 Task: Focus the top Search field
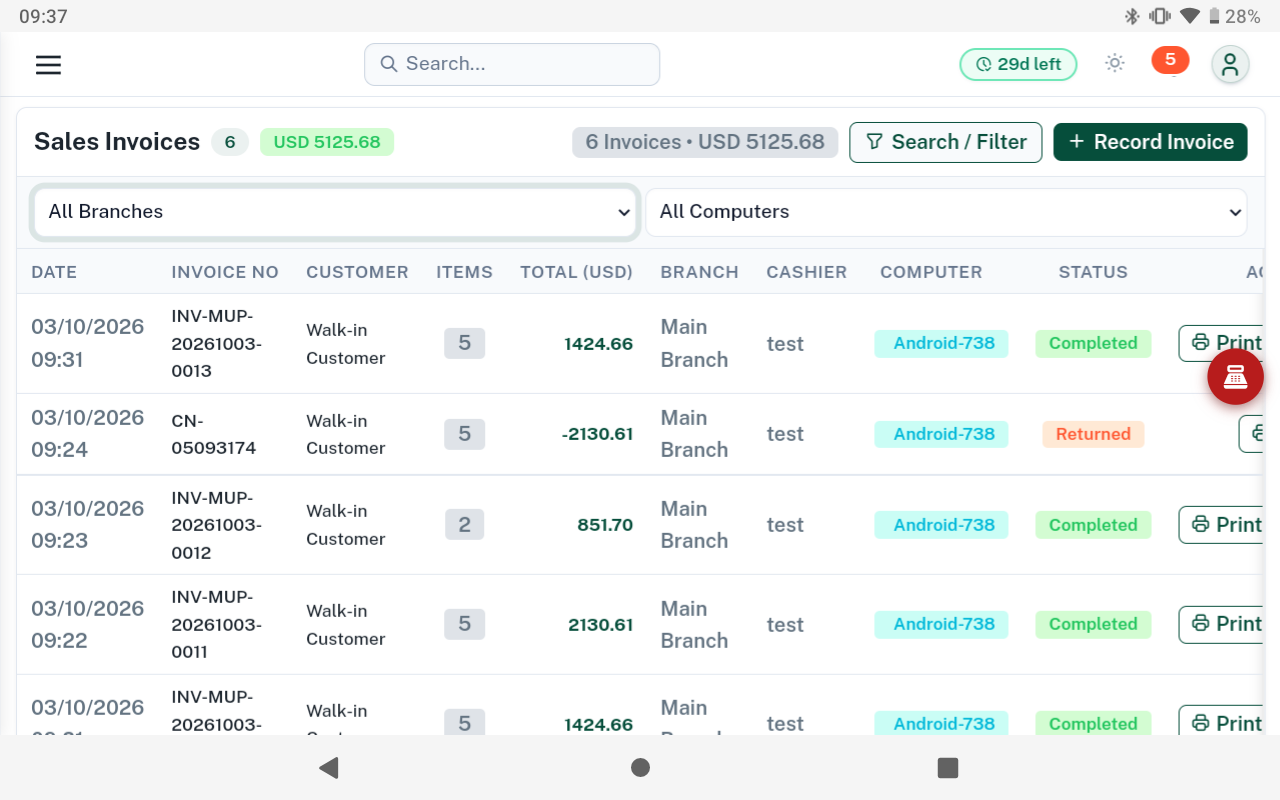coord(512,64)
